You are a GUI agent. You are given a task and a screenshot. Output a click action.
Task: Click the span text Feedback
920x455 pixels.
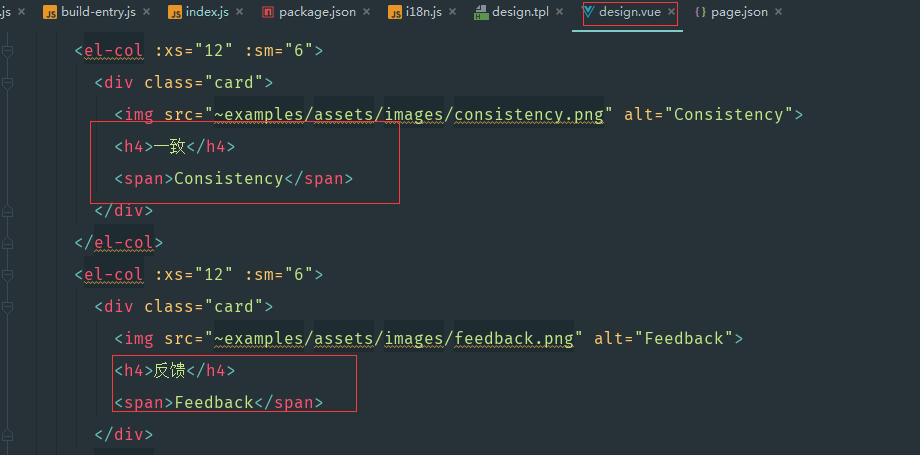(x=214, y=403)
